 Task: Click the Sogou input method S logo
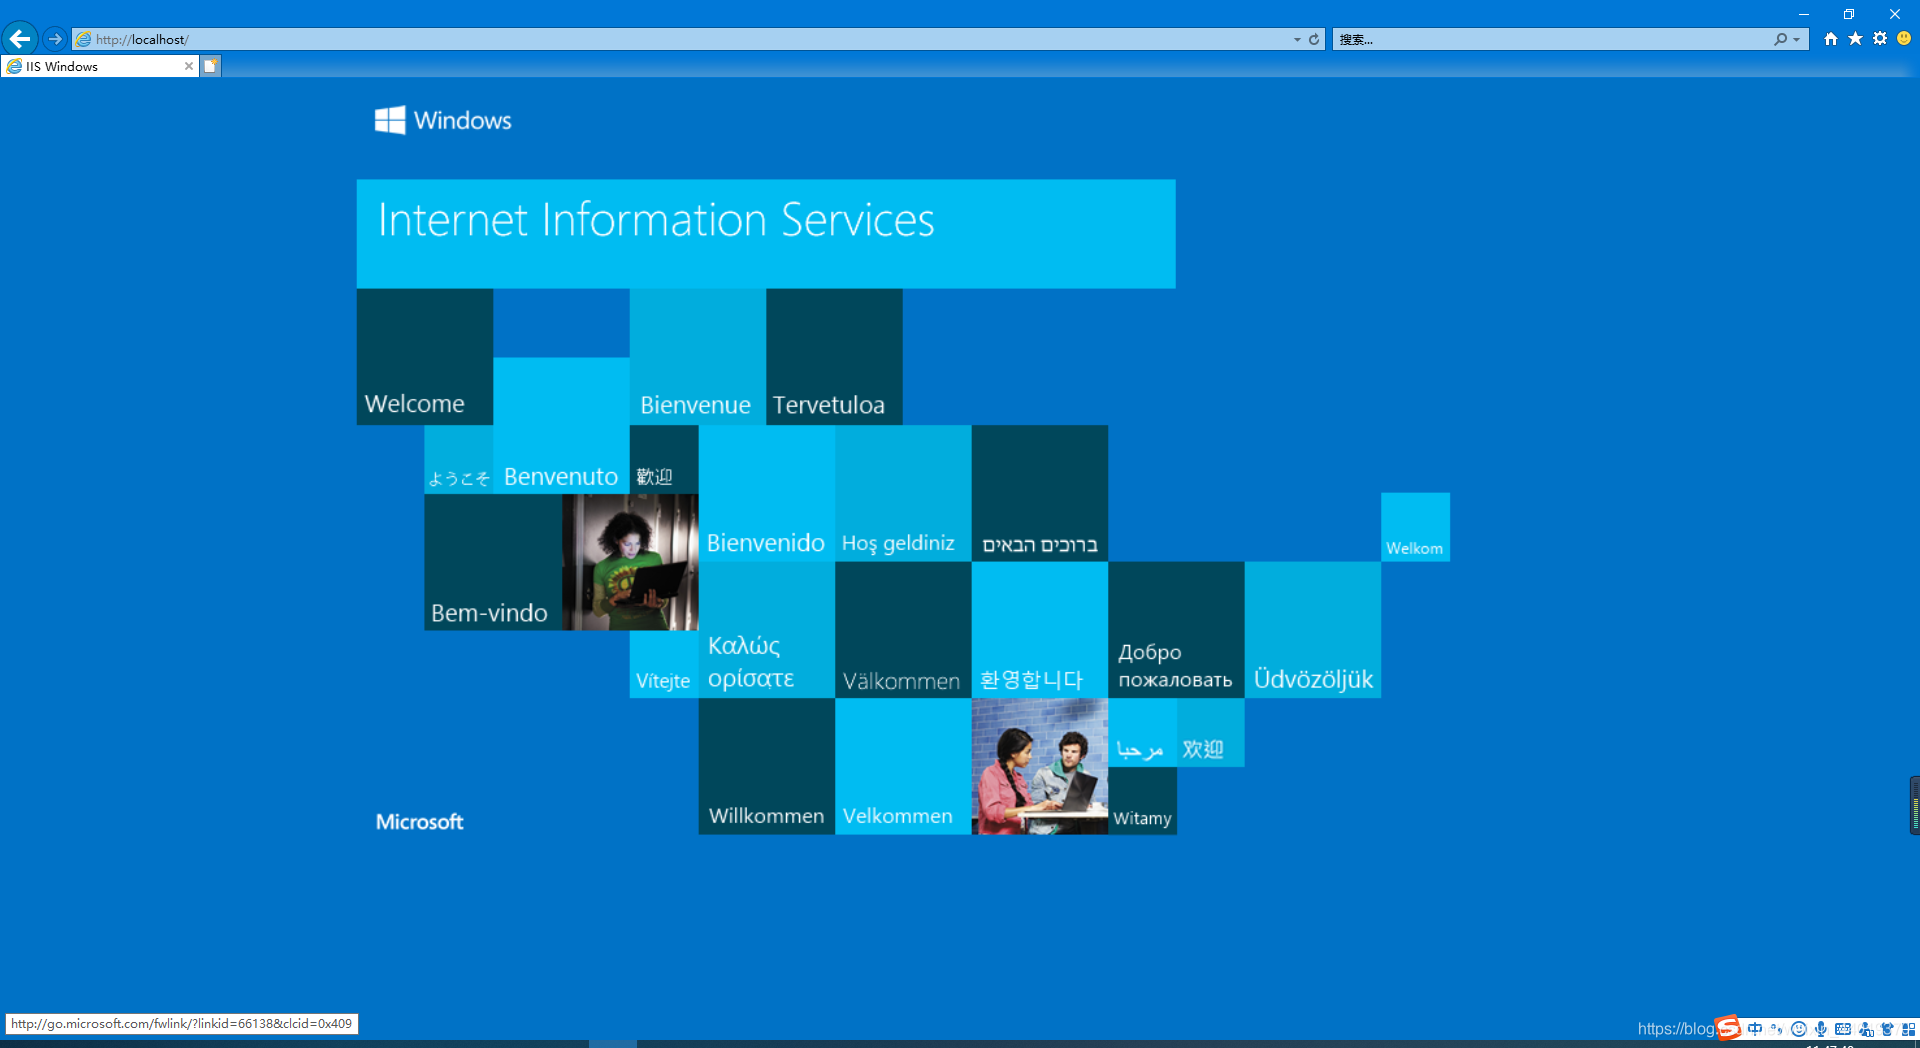pos(1729,1028)
